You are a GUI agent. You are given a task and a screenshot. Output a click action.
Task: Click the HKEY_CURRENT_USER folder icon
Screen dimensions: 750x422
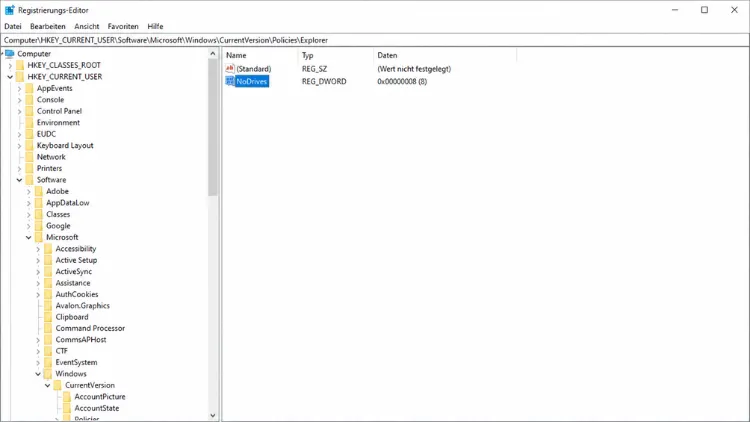pyautogui.click(x=20, y=77)
